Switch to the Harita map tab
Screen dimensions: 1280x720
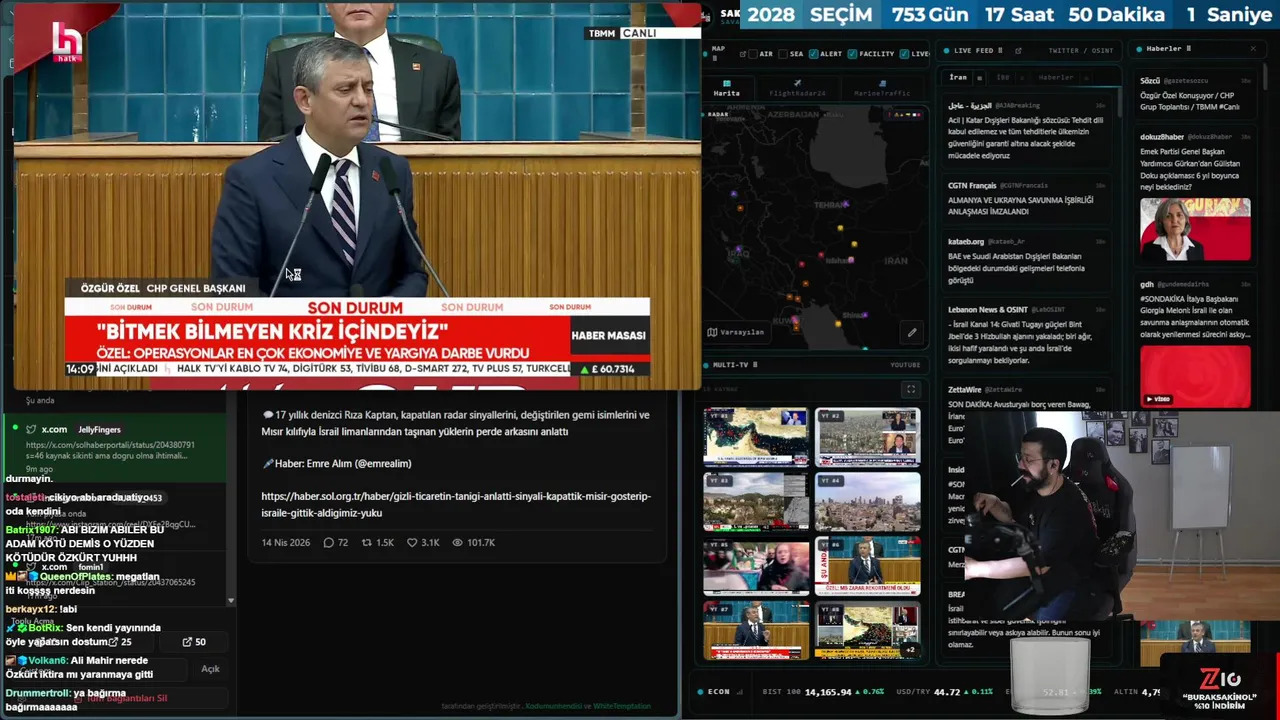point(727,88)
